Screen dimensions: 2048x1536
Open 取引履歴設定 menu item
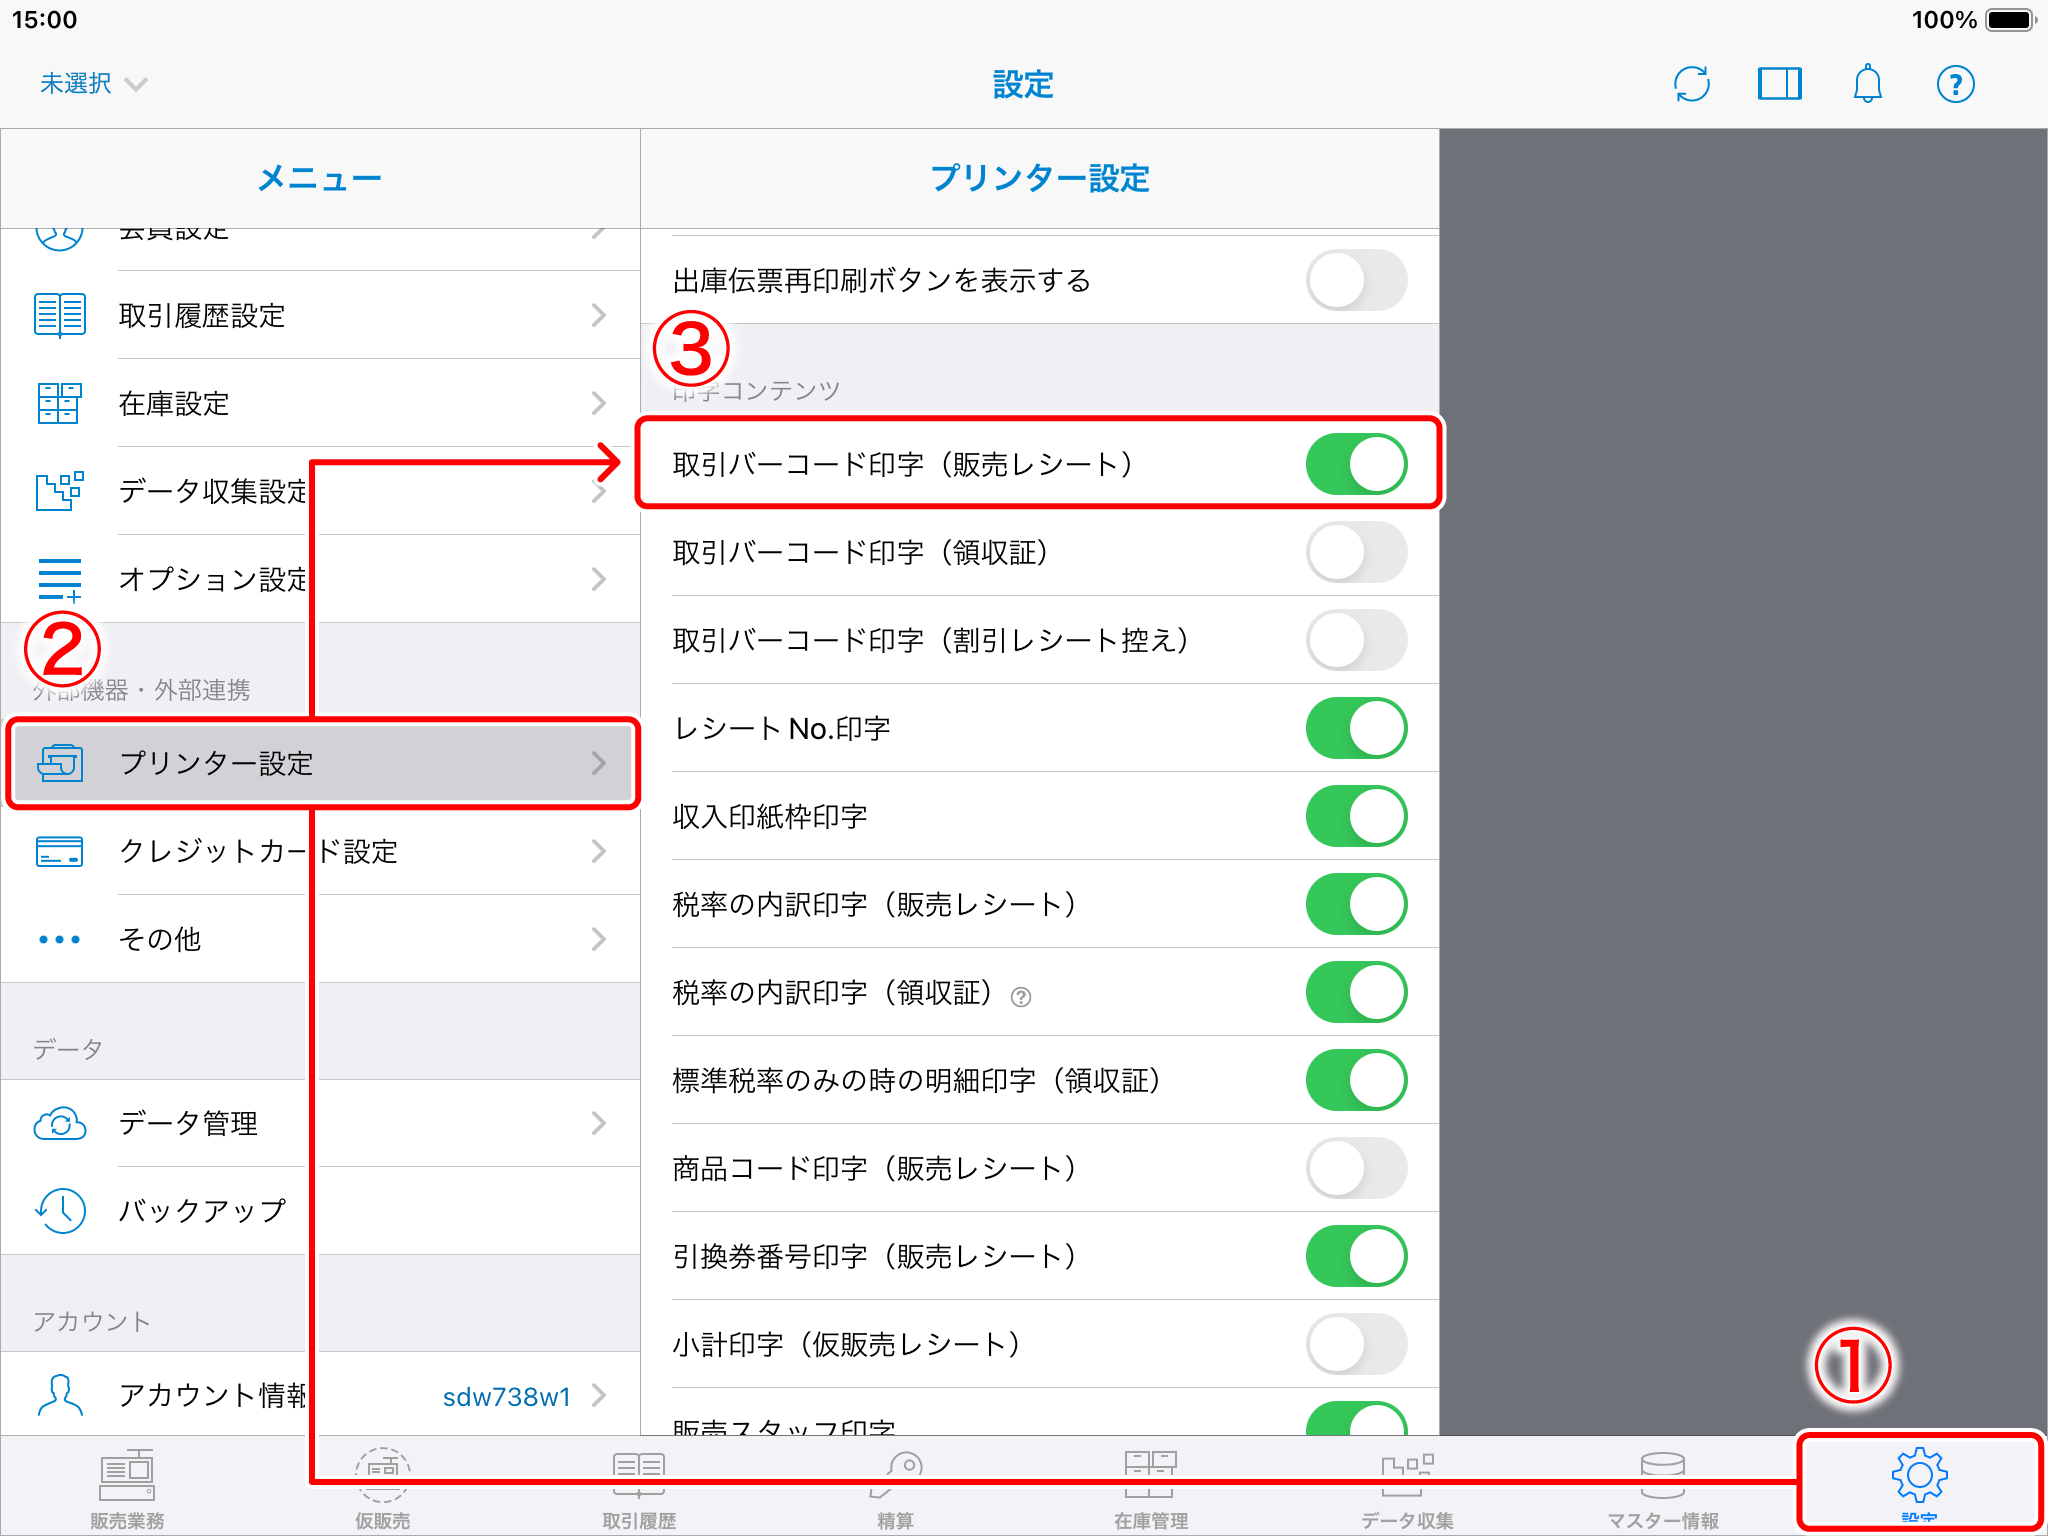[x=320, y=315]
